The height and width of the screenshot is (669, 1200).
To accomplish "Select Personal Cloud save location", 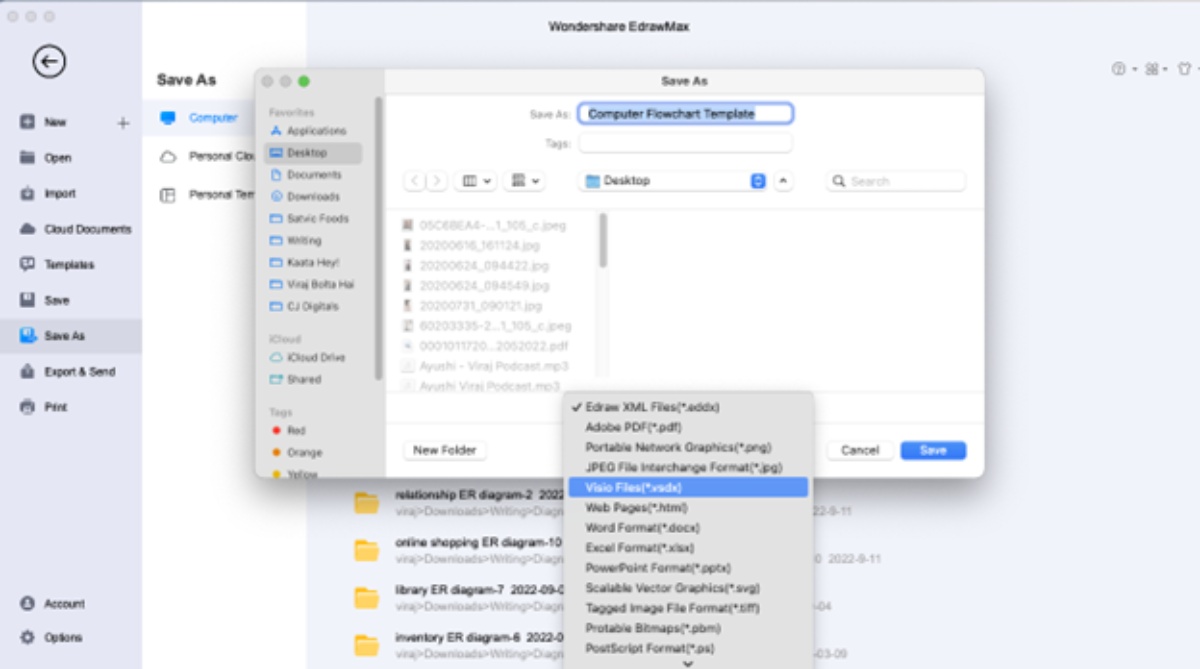I will tap(207, 157).
